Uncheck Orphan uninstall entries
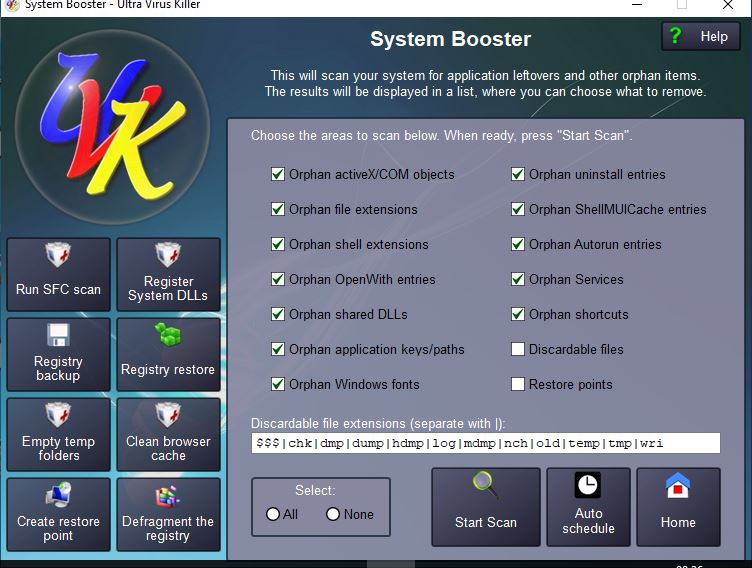This screenshot has height=568, width=752. 517,174
